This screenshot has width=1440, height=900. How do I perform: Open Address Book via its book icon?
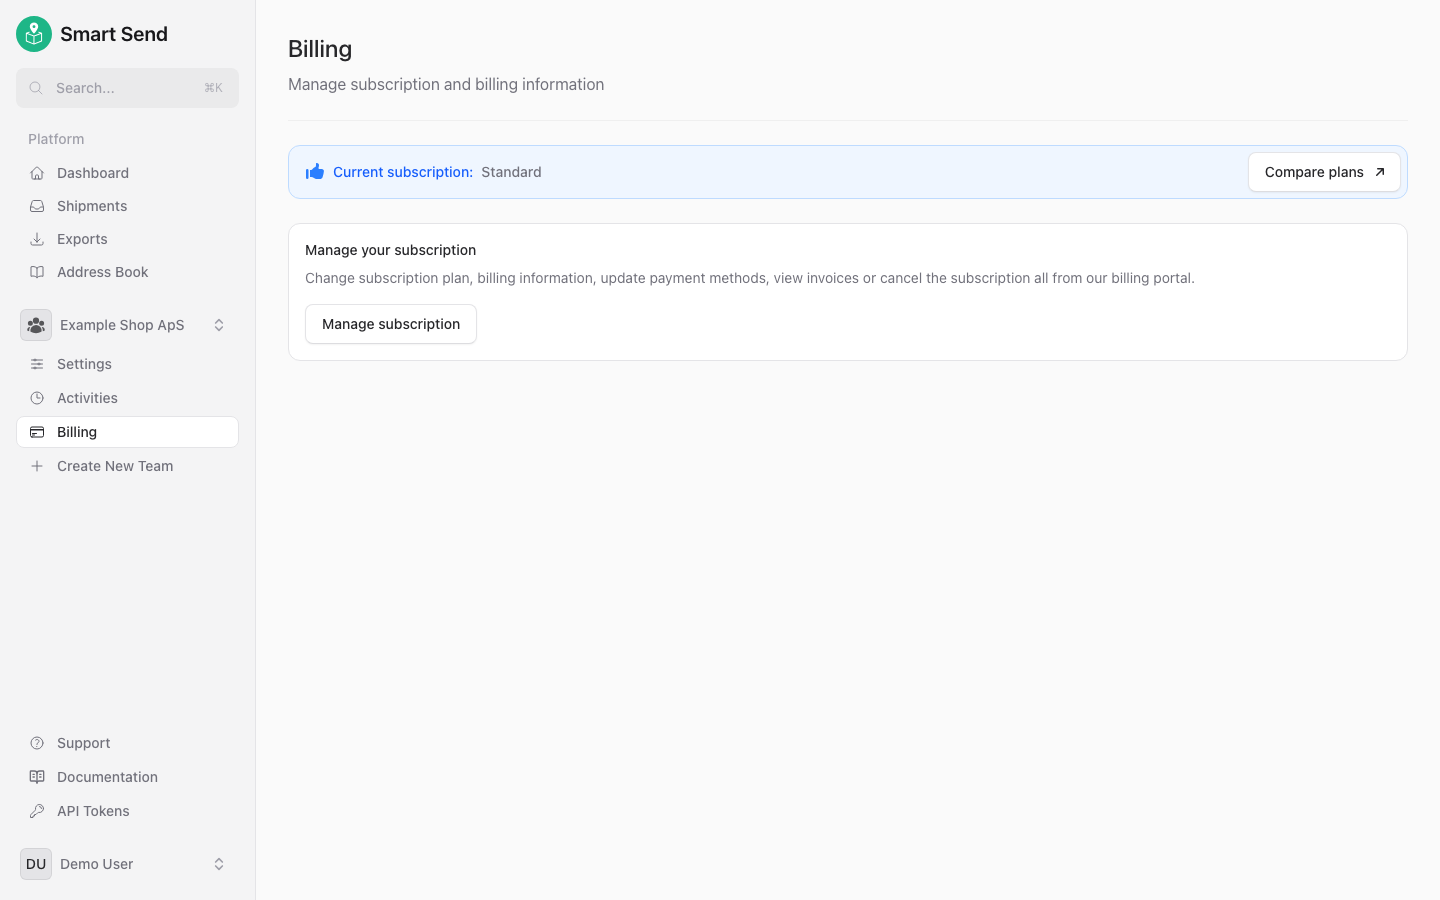(36, 271)
